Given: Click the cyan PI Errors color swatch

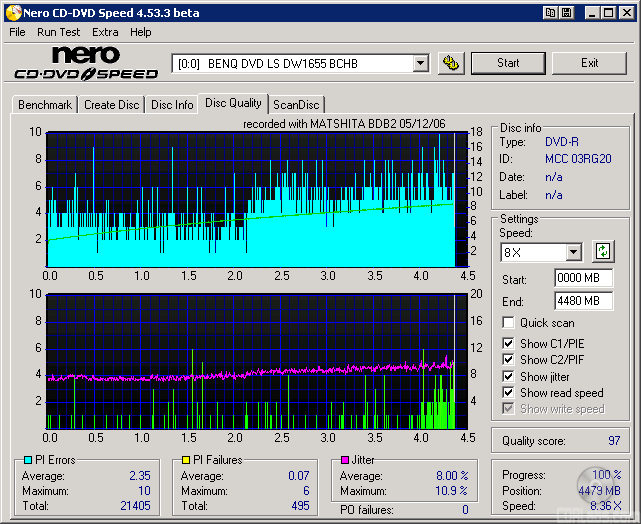Looking at the screenshot, I should pyautogui.click(x=27, y=460).
